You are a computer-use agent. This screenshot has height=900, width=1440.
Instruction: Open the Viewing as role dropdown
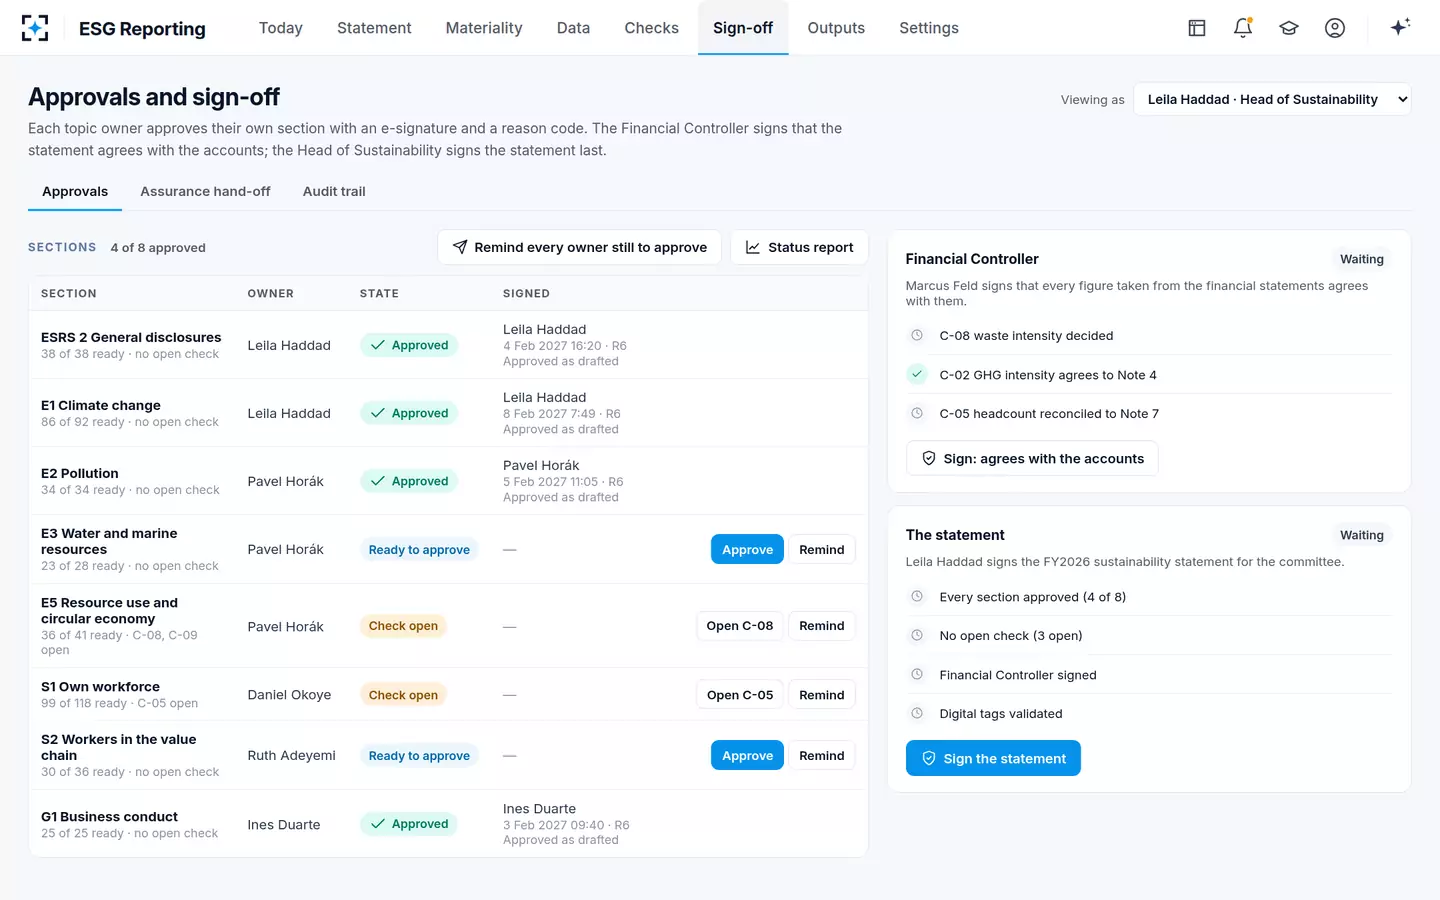(1272, 99)
